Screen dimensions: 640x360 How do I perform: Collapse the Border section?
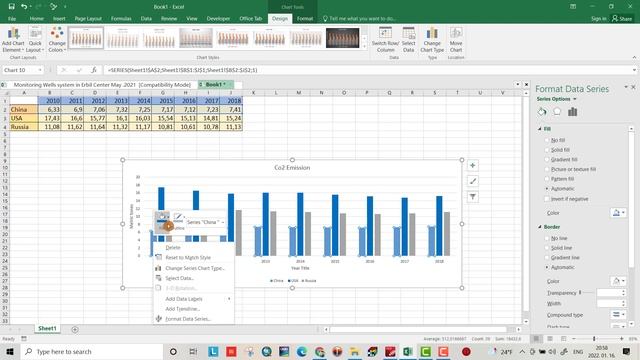[x=540, y=227]
